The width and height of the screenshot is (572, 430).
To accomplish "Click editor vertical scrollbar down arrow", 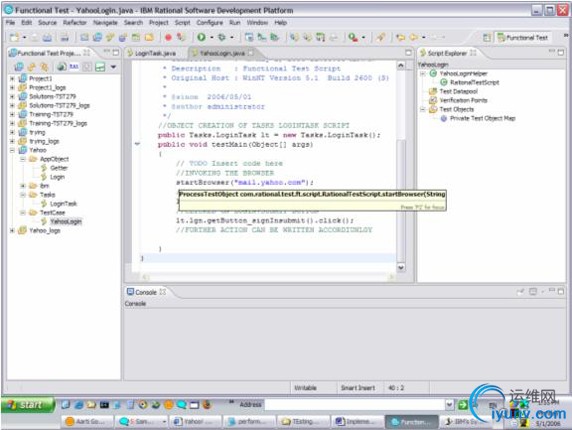I will point(401,267).
